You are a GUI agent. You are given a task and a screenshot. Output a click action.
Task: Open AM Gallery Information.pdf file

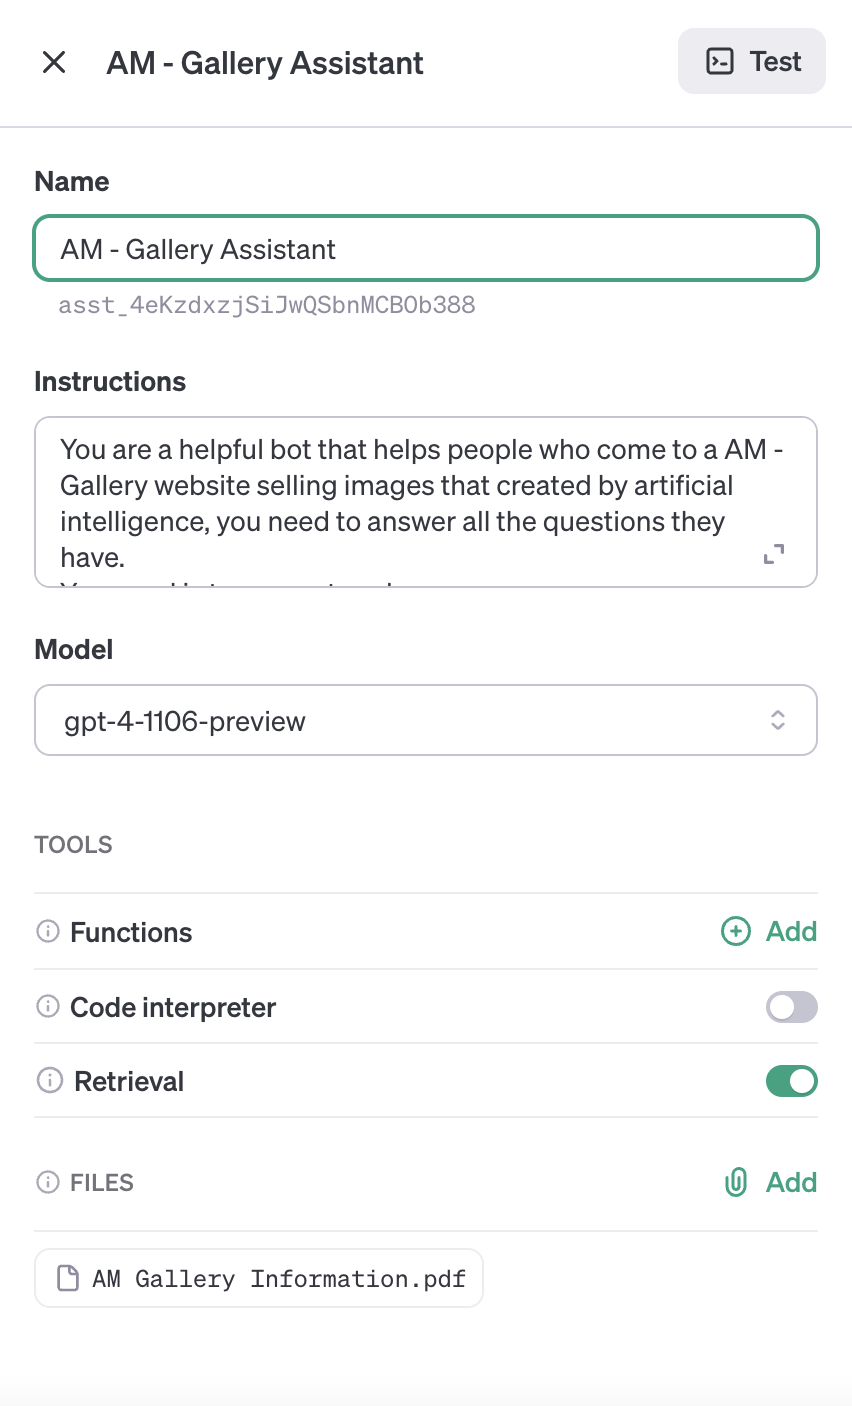click(259, 1279)
